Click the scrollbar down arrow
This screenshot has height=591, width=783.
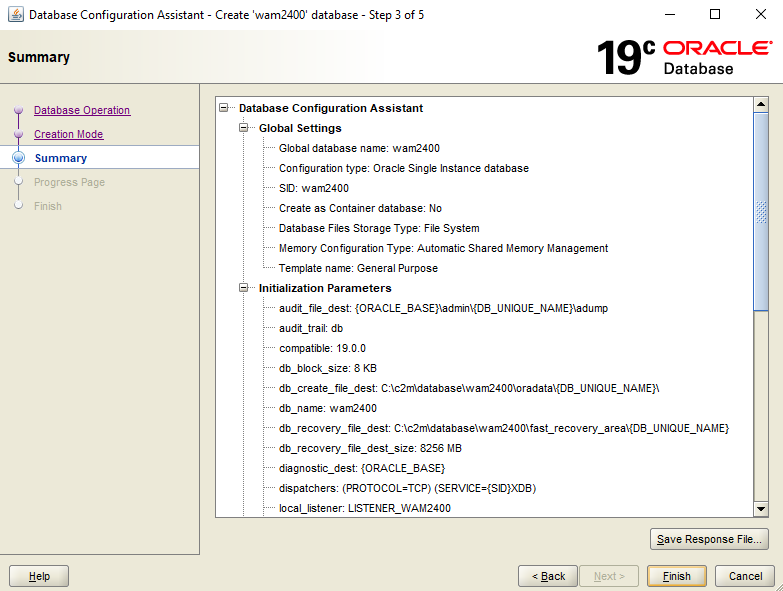click(761, 509)
